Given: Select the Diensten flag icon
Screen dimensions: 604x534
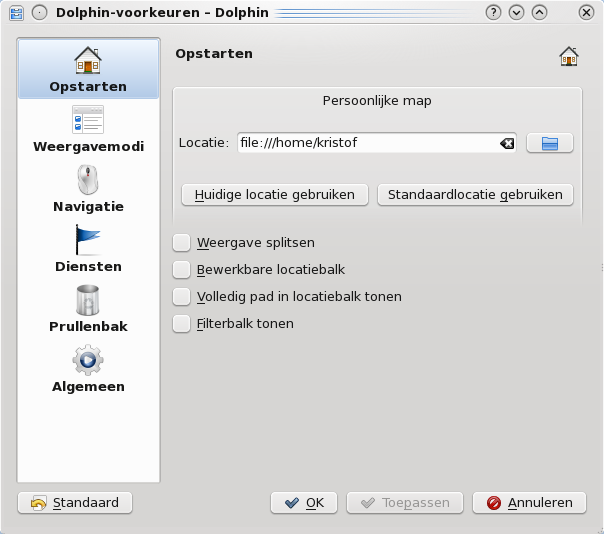Looking at the screenshot, I should (88, 241).
